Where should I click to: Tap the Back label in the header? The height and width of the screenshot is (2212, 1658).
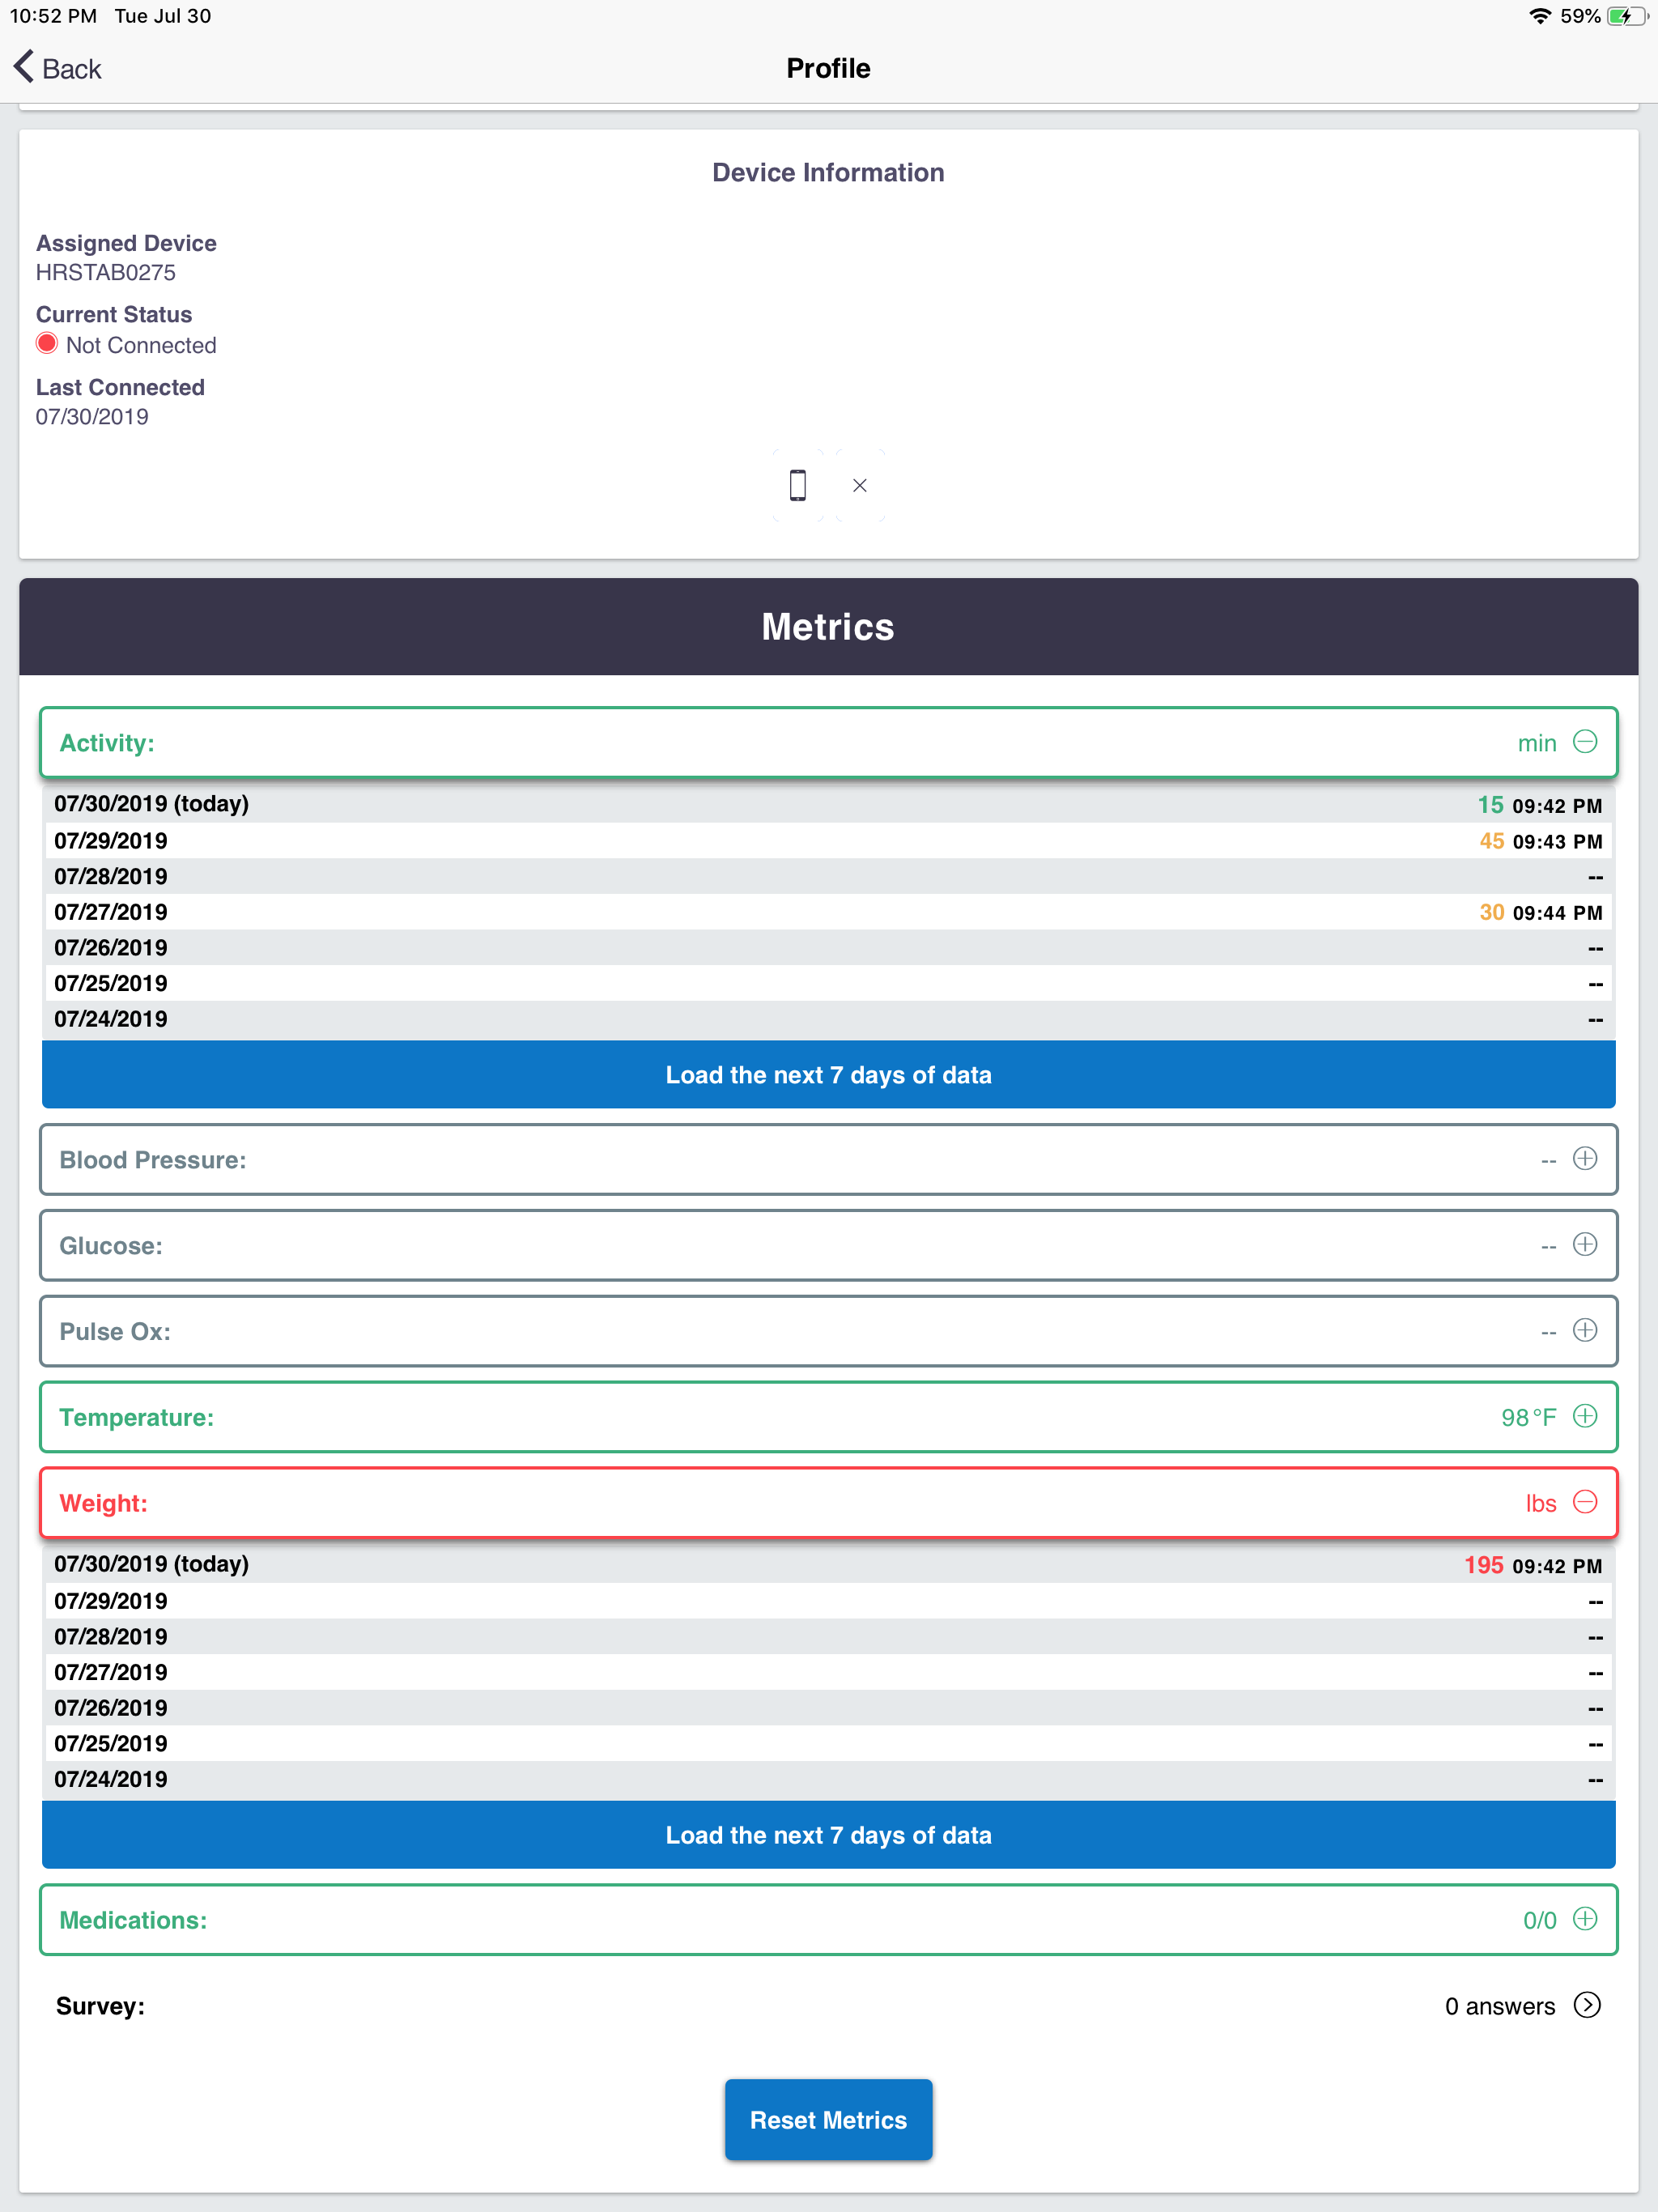[x=72, y=69]
